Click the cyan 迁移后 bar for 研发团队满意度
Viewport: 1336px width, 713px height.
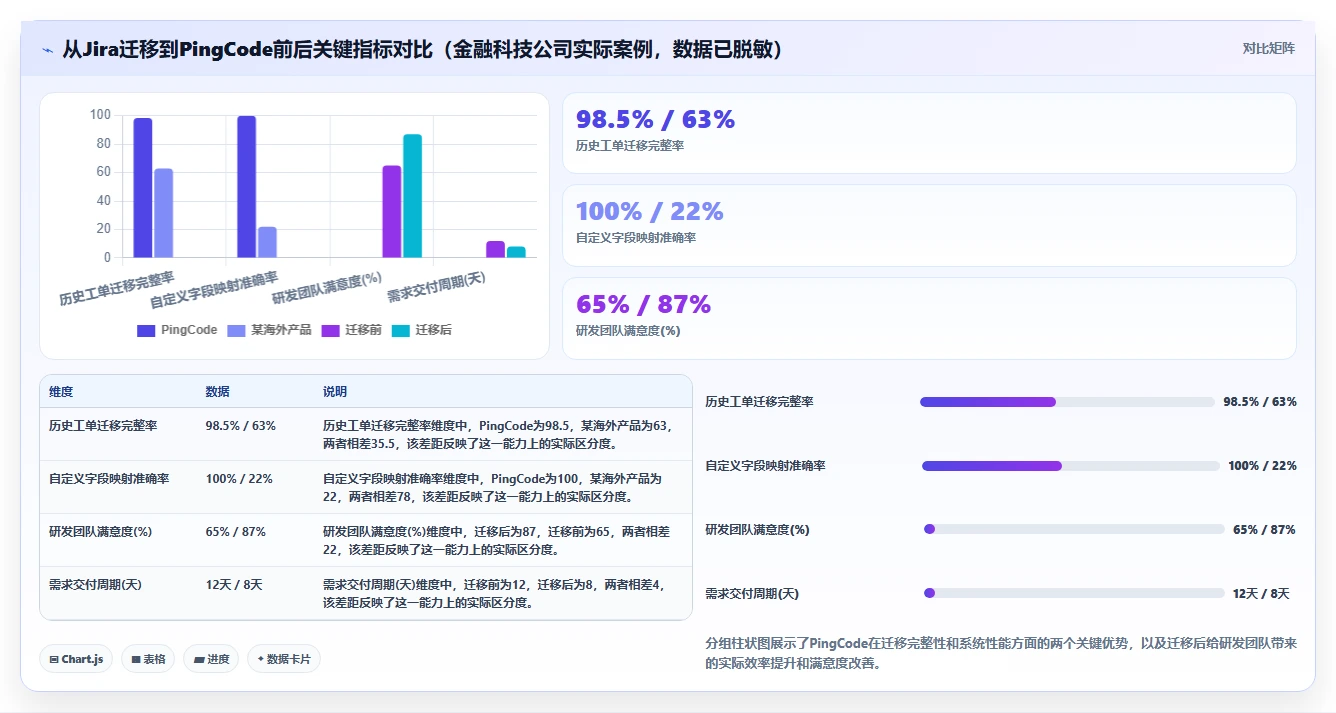[x=412, y=196]
